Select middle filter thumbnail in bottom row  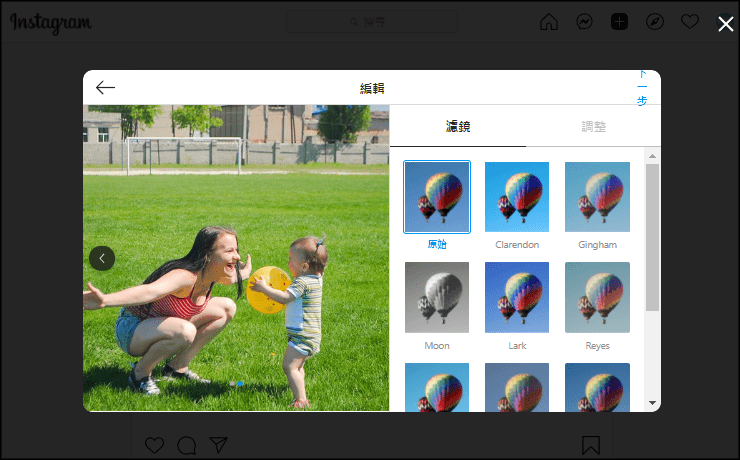click(x=517, y=387)
